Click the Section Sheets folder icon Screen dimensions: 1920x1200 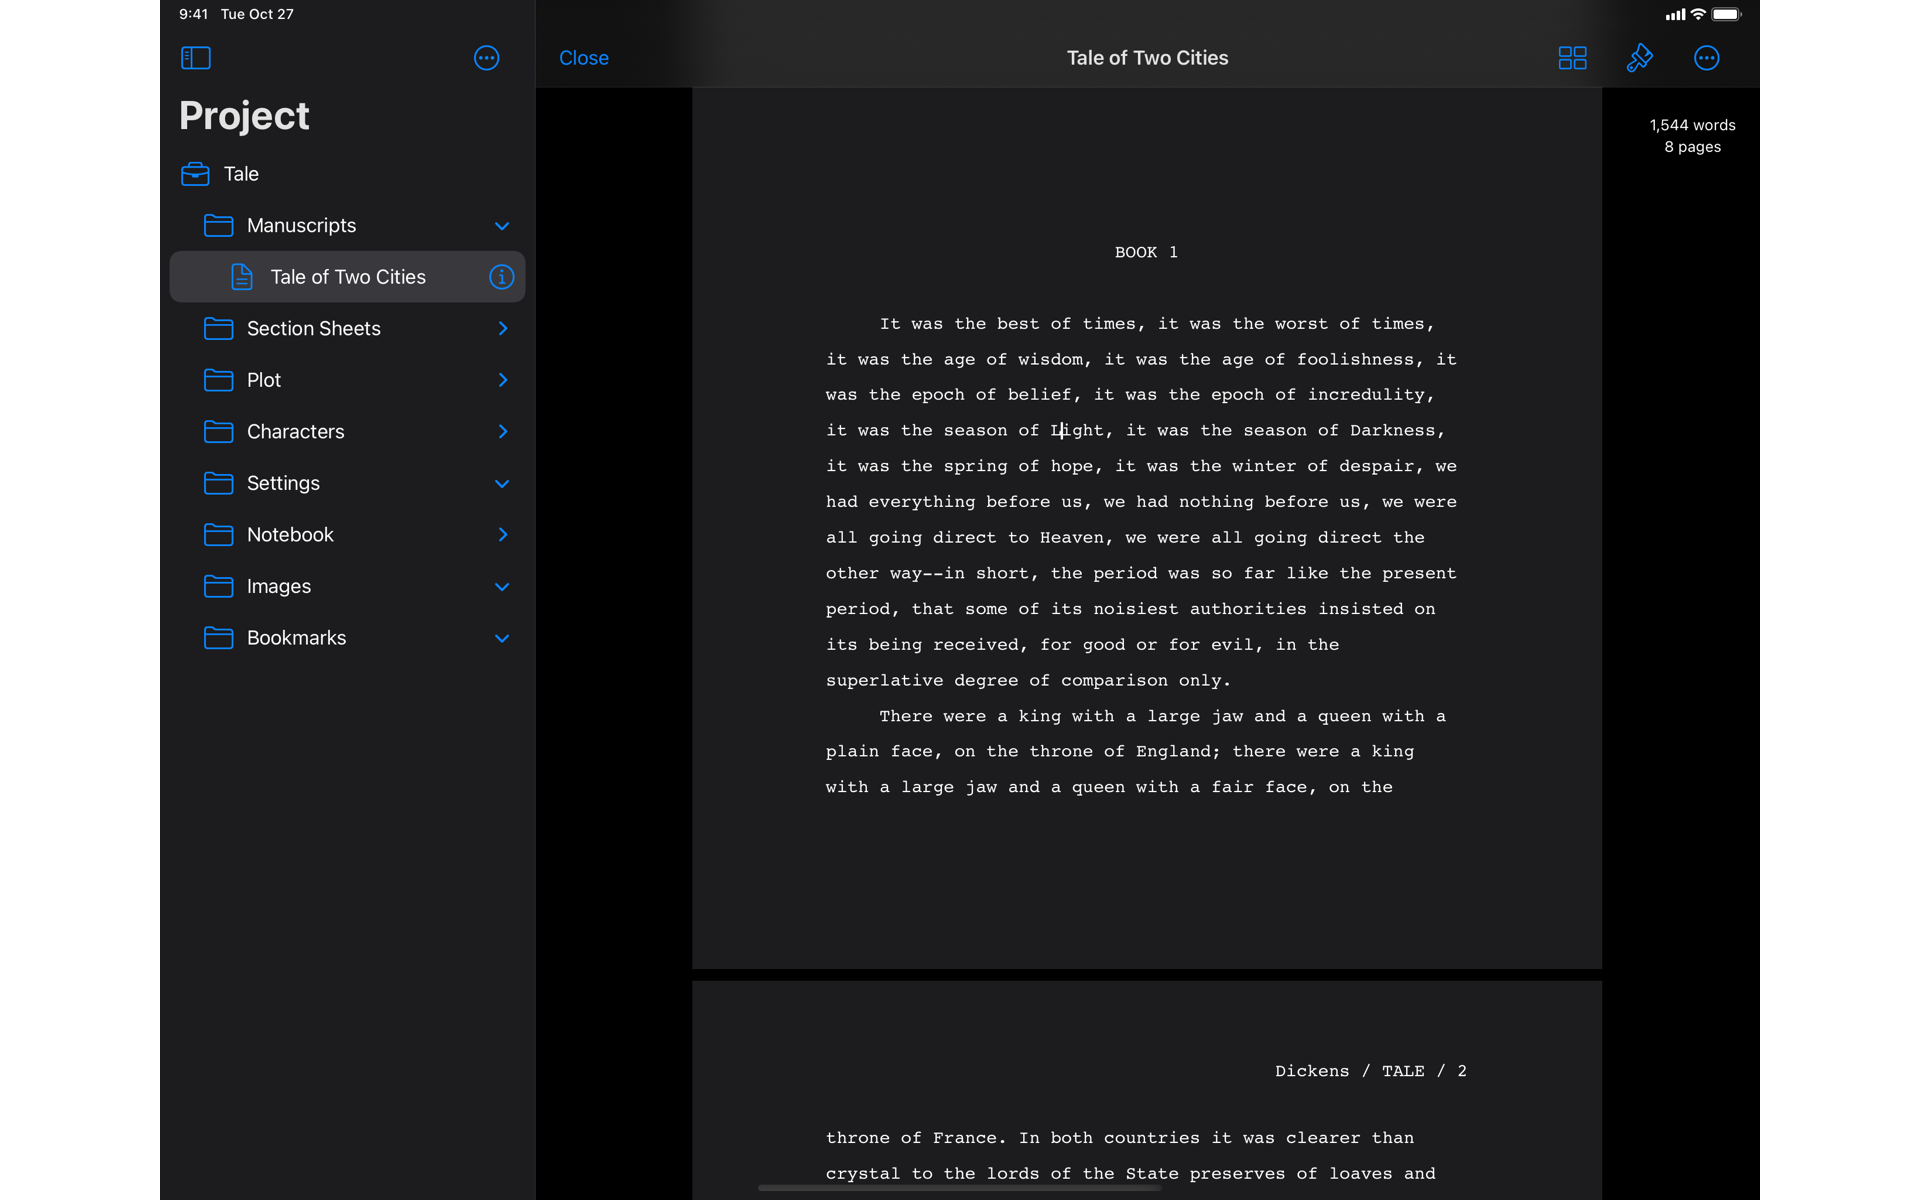[x=218, y=329]
